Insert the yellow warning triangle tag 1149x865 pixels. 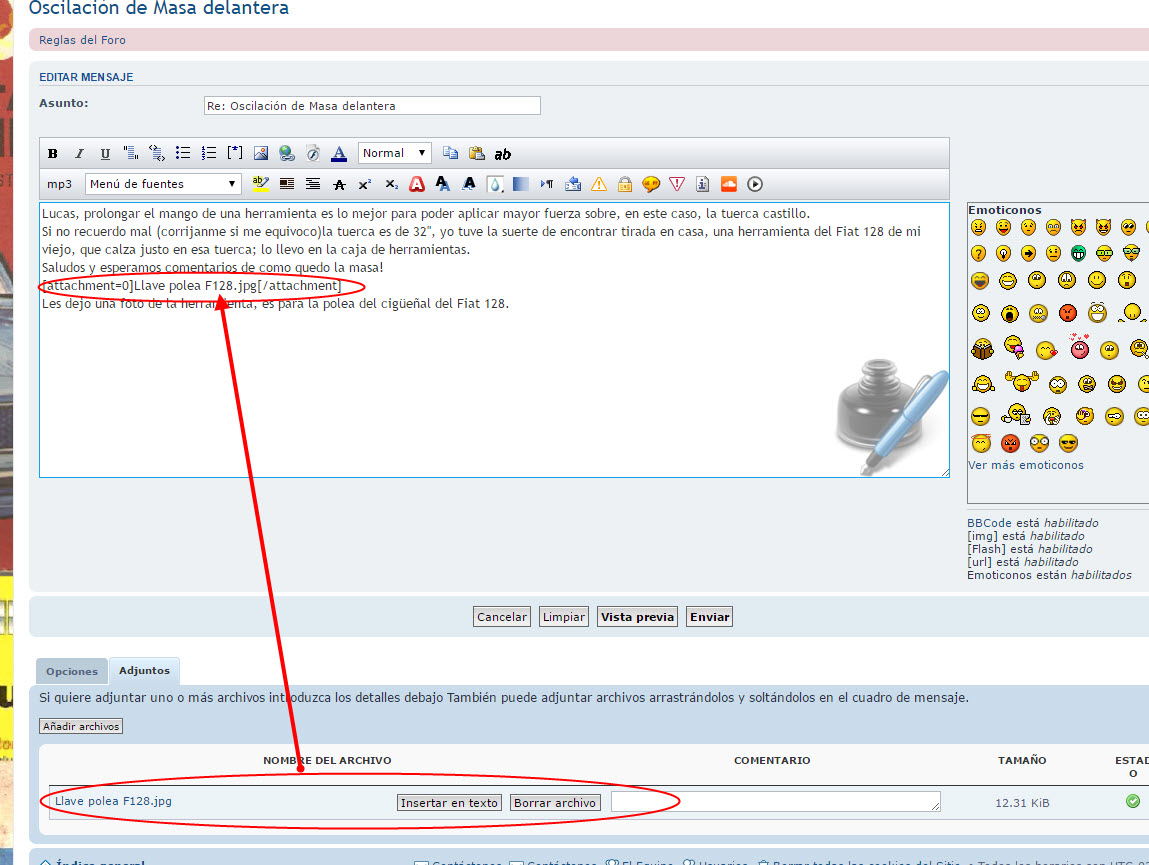pos(599,184)
